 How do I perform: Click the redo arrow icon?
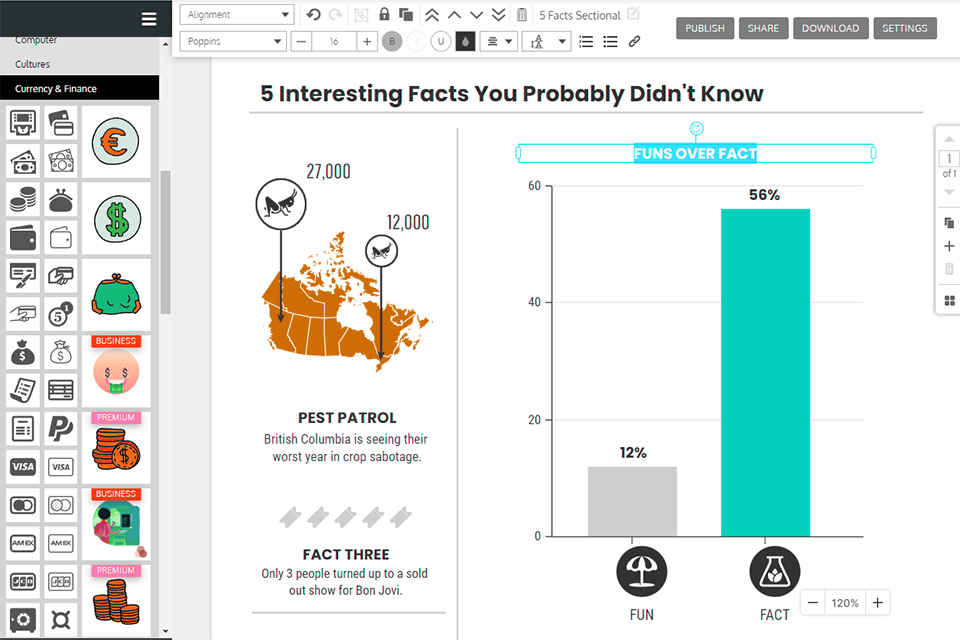[x=336, y=15]
